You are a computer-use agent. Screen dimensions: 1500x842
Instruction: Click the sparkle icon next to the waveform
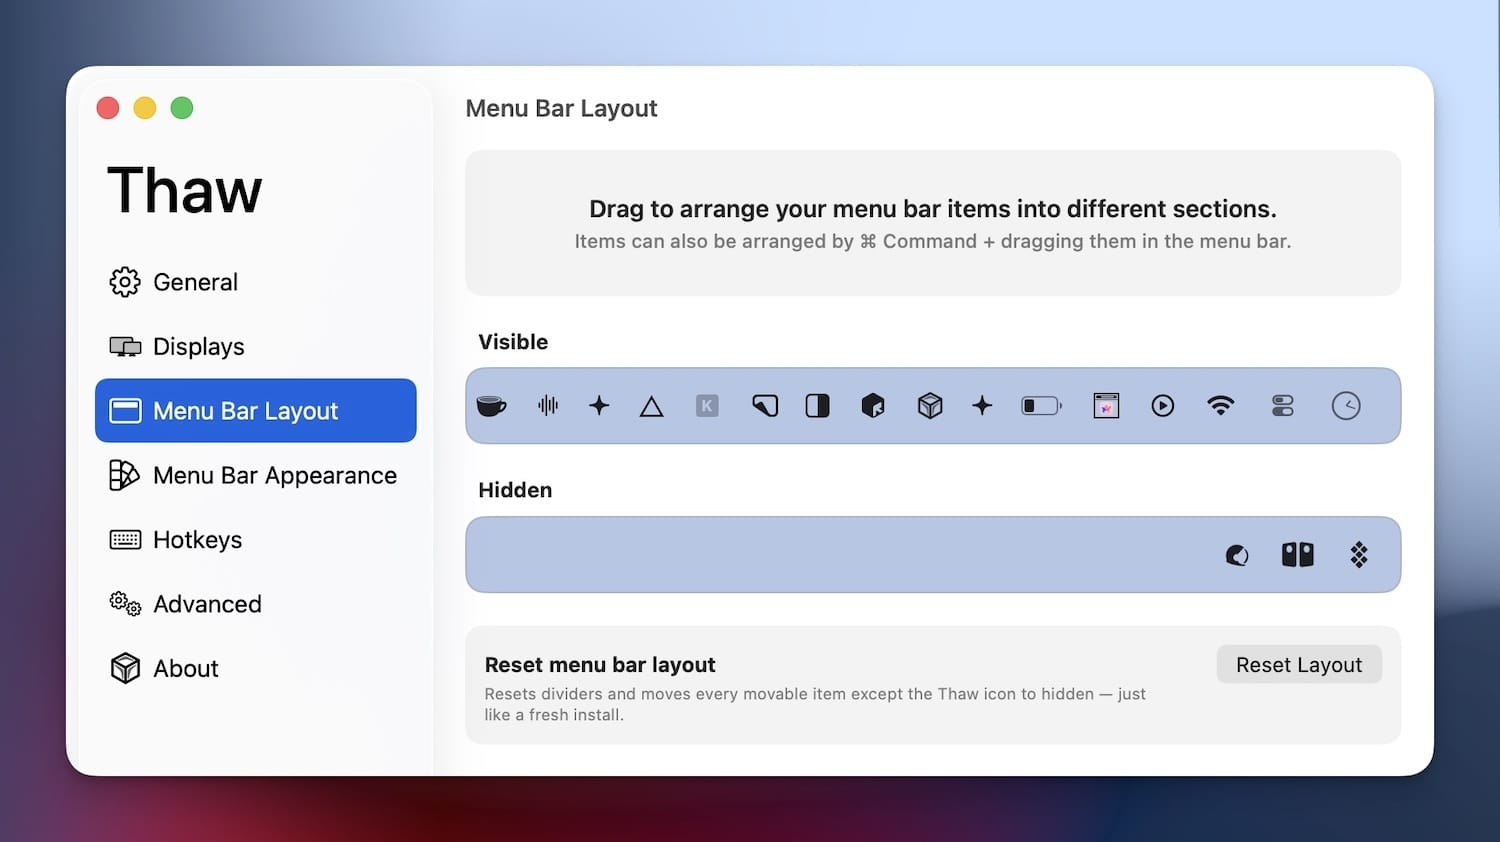599,405
